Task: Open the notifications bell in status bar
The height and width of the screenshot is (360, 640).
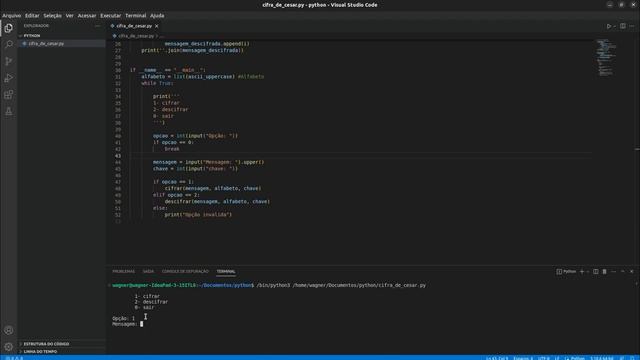Action: [632, 358]
